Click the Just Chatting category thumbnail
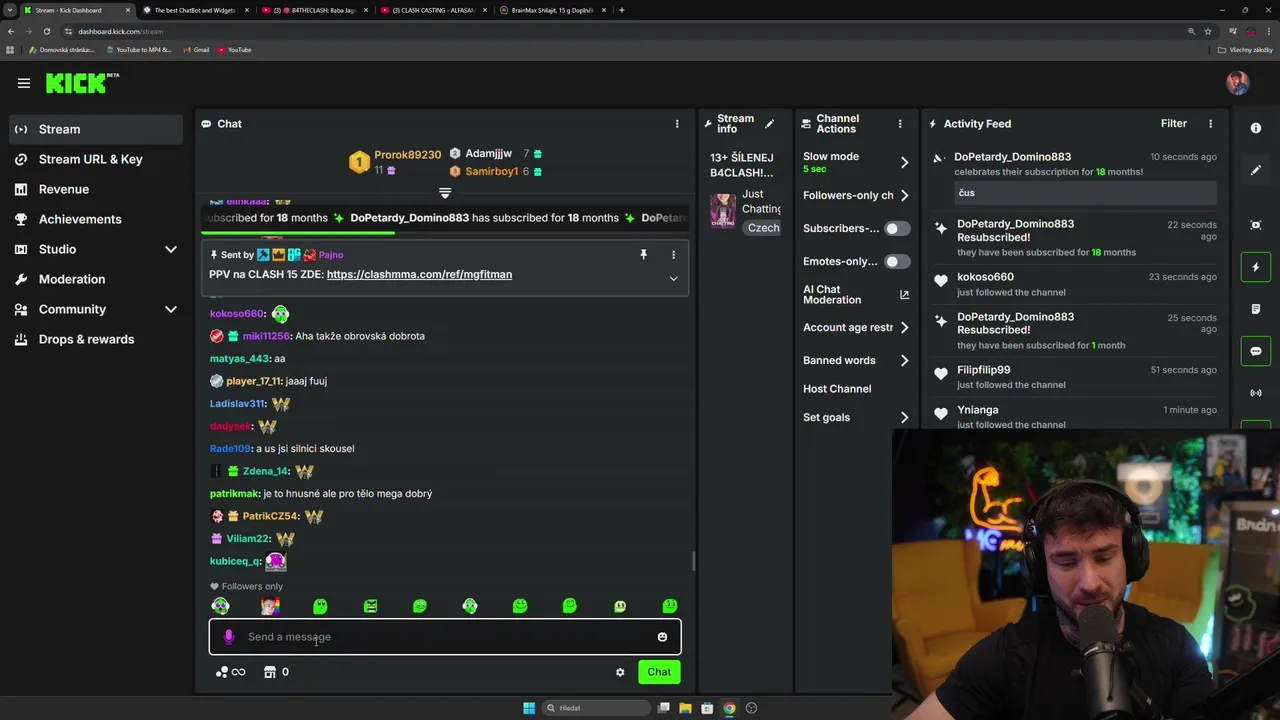This screenshot has width=1280, height=720. (722, 211)
